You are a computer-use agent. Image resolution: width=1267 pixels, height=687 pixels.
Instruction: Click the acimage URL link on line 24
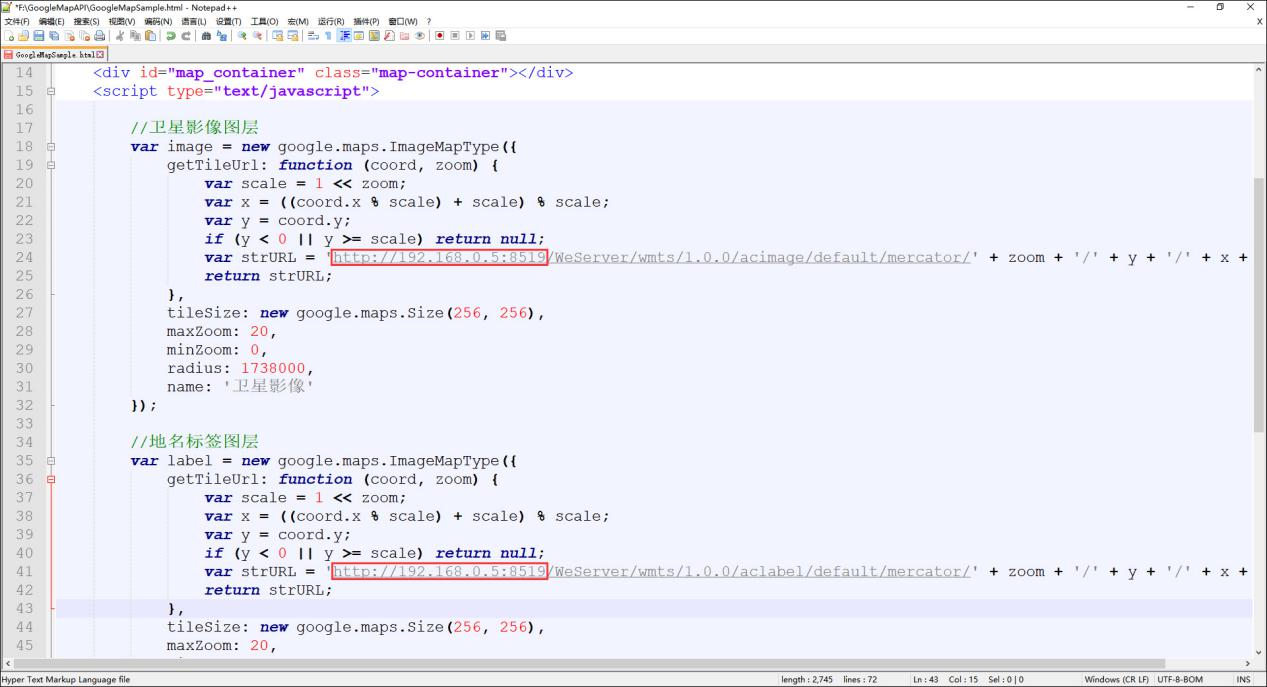(650, 258)
